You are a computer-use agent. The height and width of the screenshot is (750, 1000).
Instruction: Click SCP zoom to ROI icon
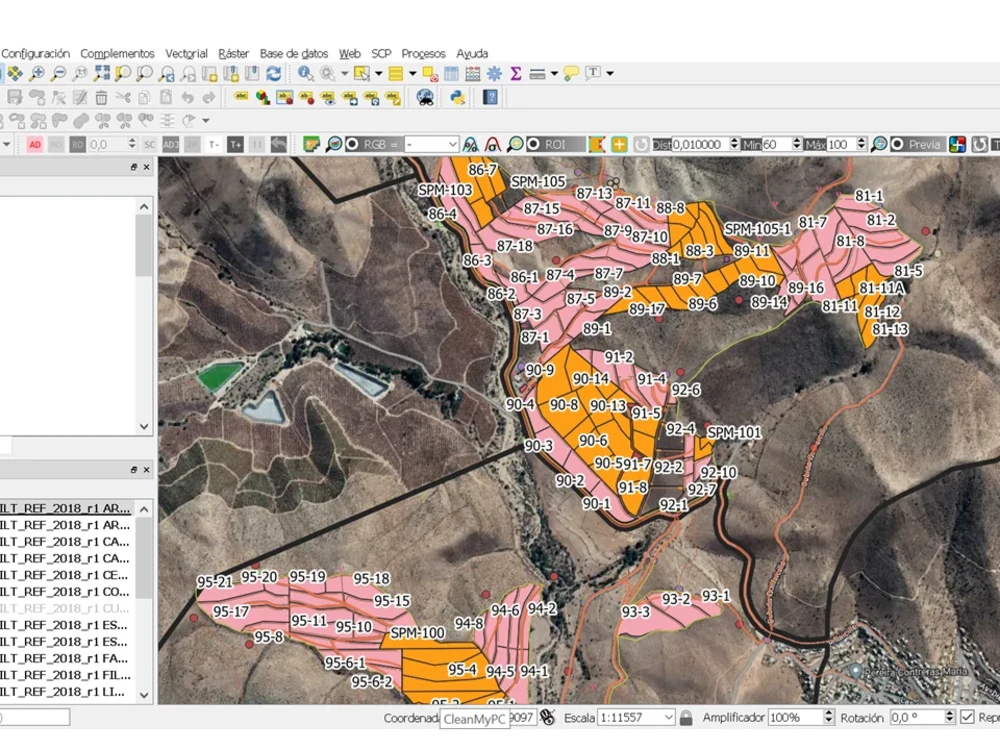(515, 145)
